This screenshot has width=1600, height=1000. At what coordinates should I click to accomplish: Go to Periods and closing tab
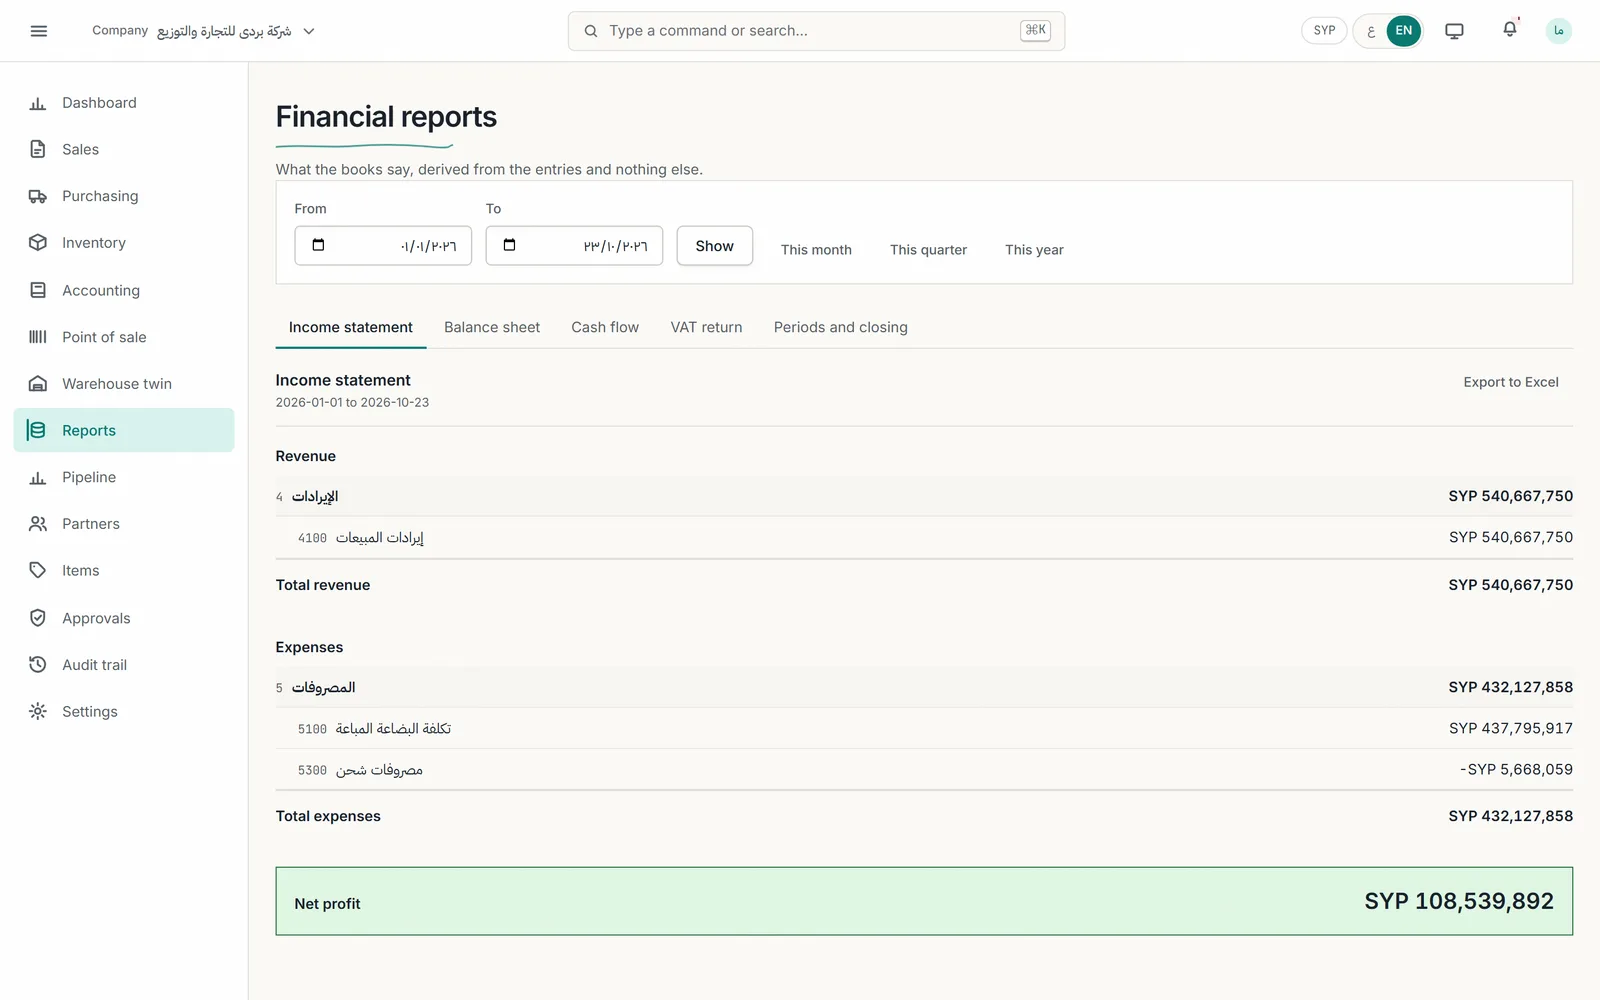tap(841, 327)
